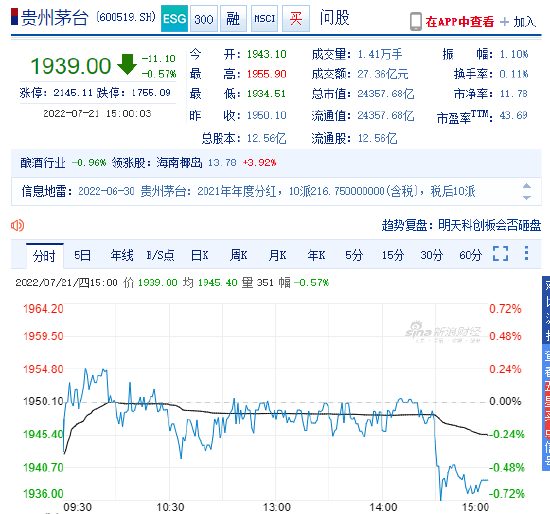
Task: Click the MSCI badge
Action: [264, 18]
